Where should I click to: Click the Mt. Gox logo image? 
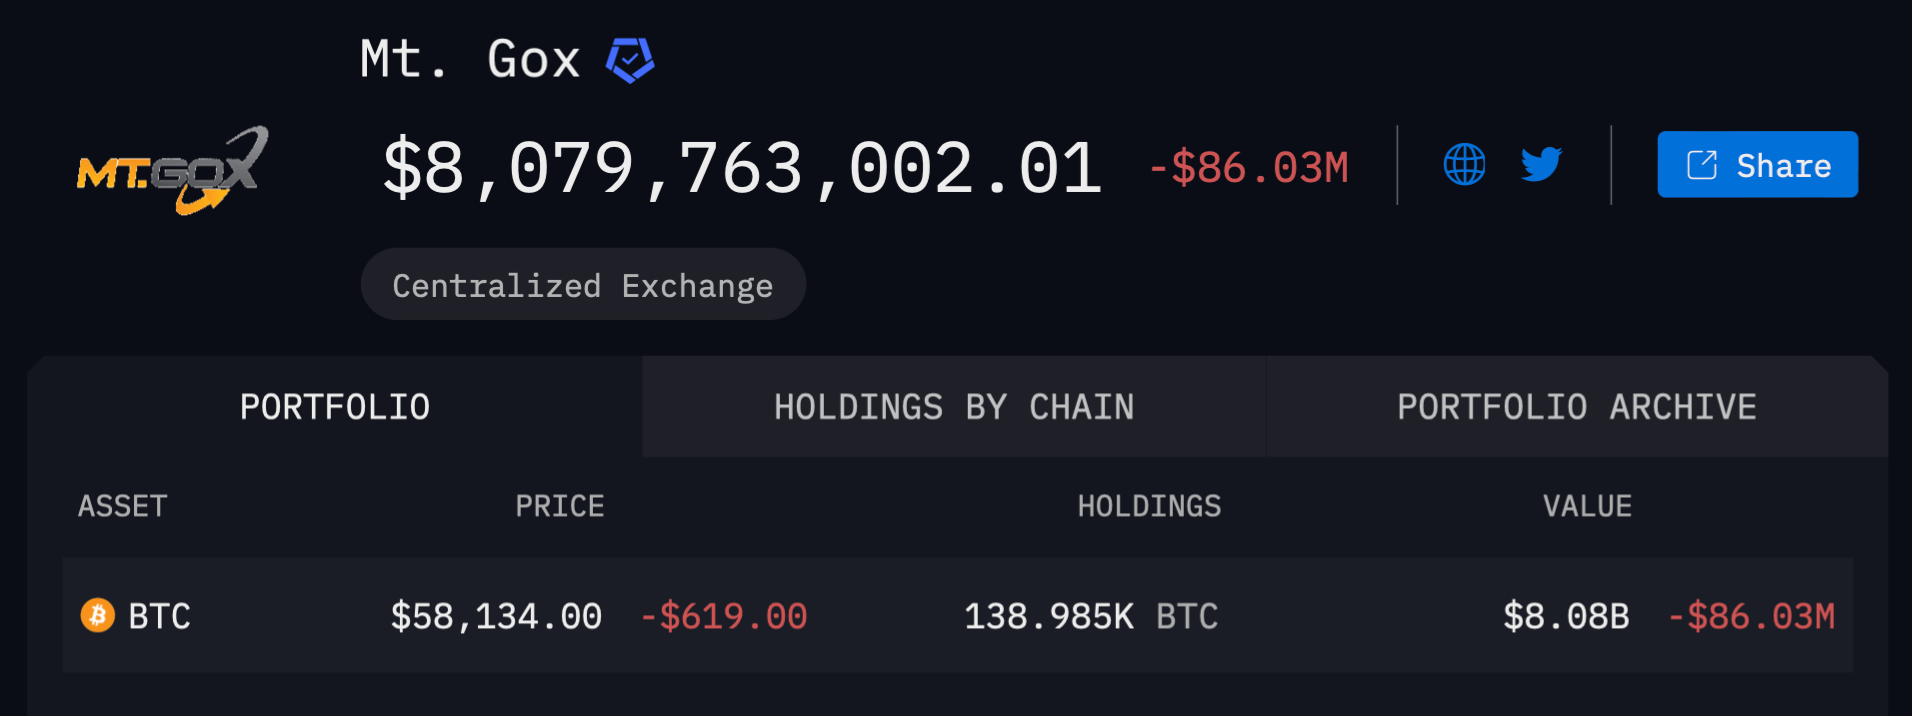172,170
